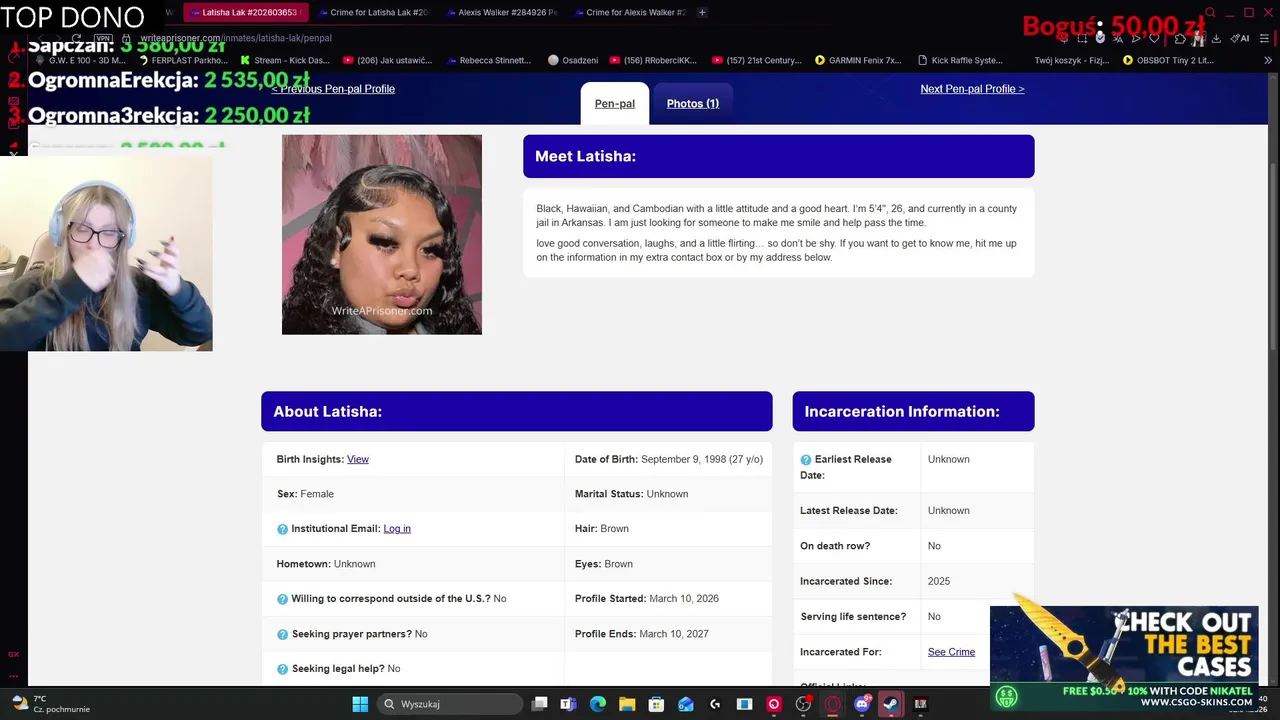The height and width of the screenshot is (720, 1280).
Task: Launch Microsoft Teams from the taskbar
Action: (x=568, y=704)
